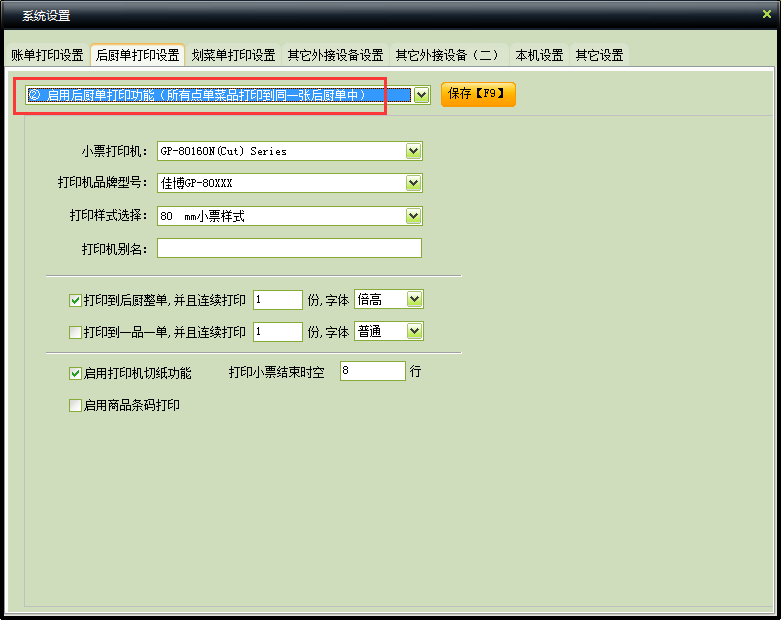Switch to the 账单打印设置 tab

pyautogui.click(x=47, y=55)
